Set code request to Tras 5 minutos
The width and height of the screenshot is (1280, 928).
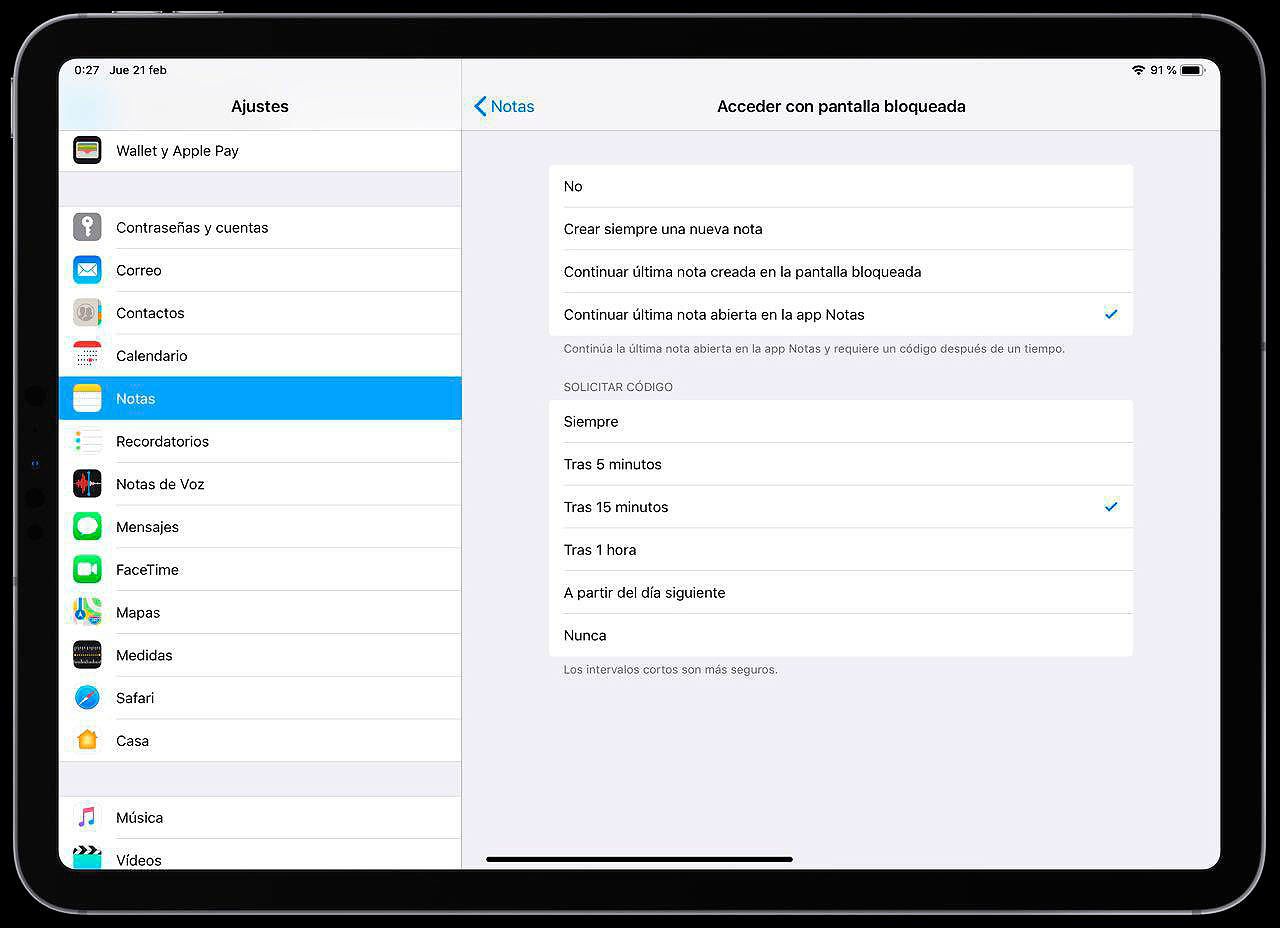[x=841, y=464]
